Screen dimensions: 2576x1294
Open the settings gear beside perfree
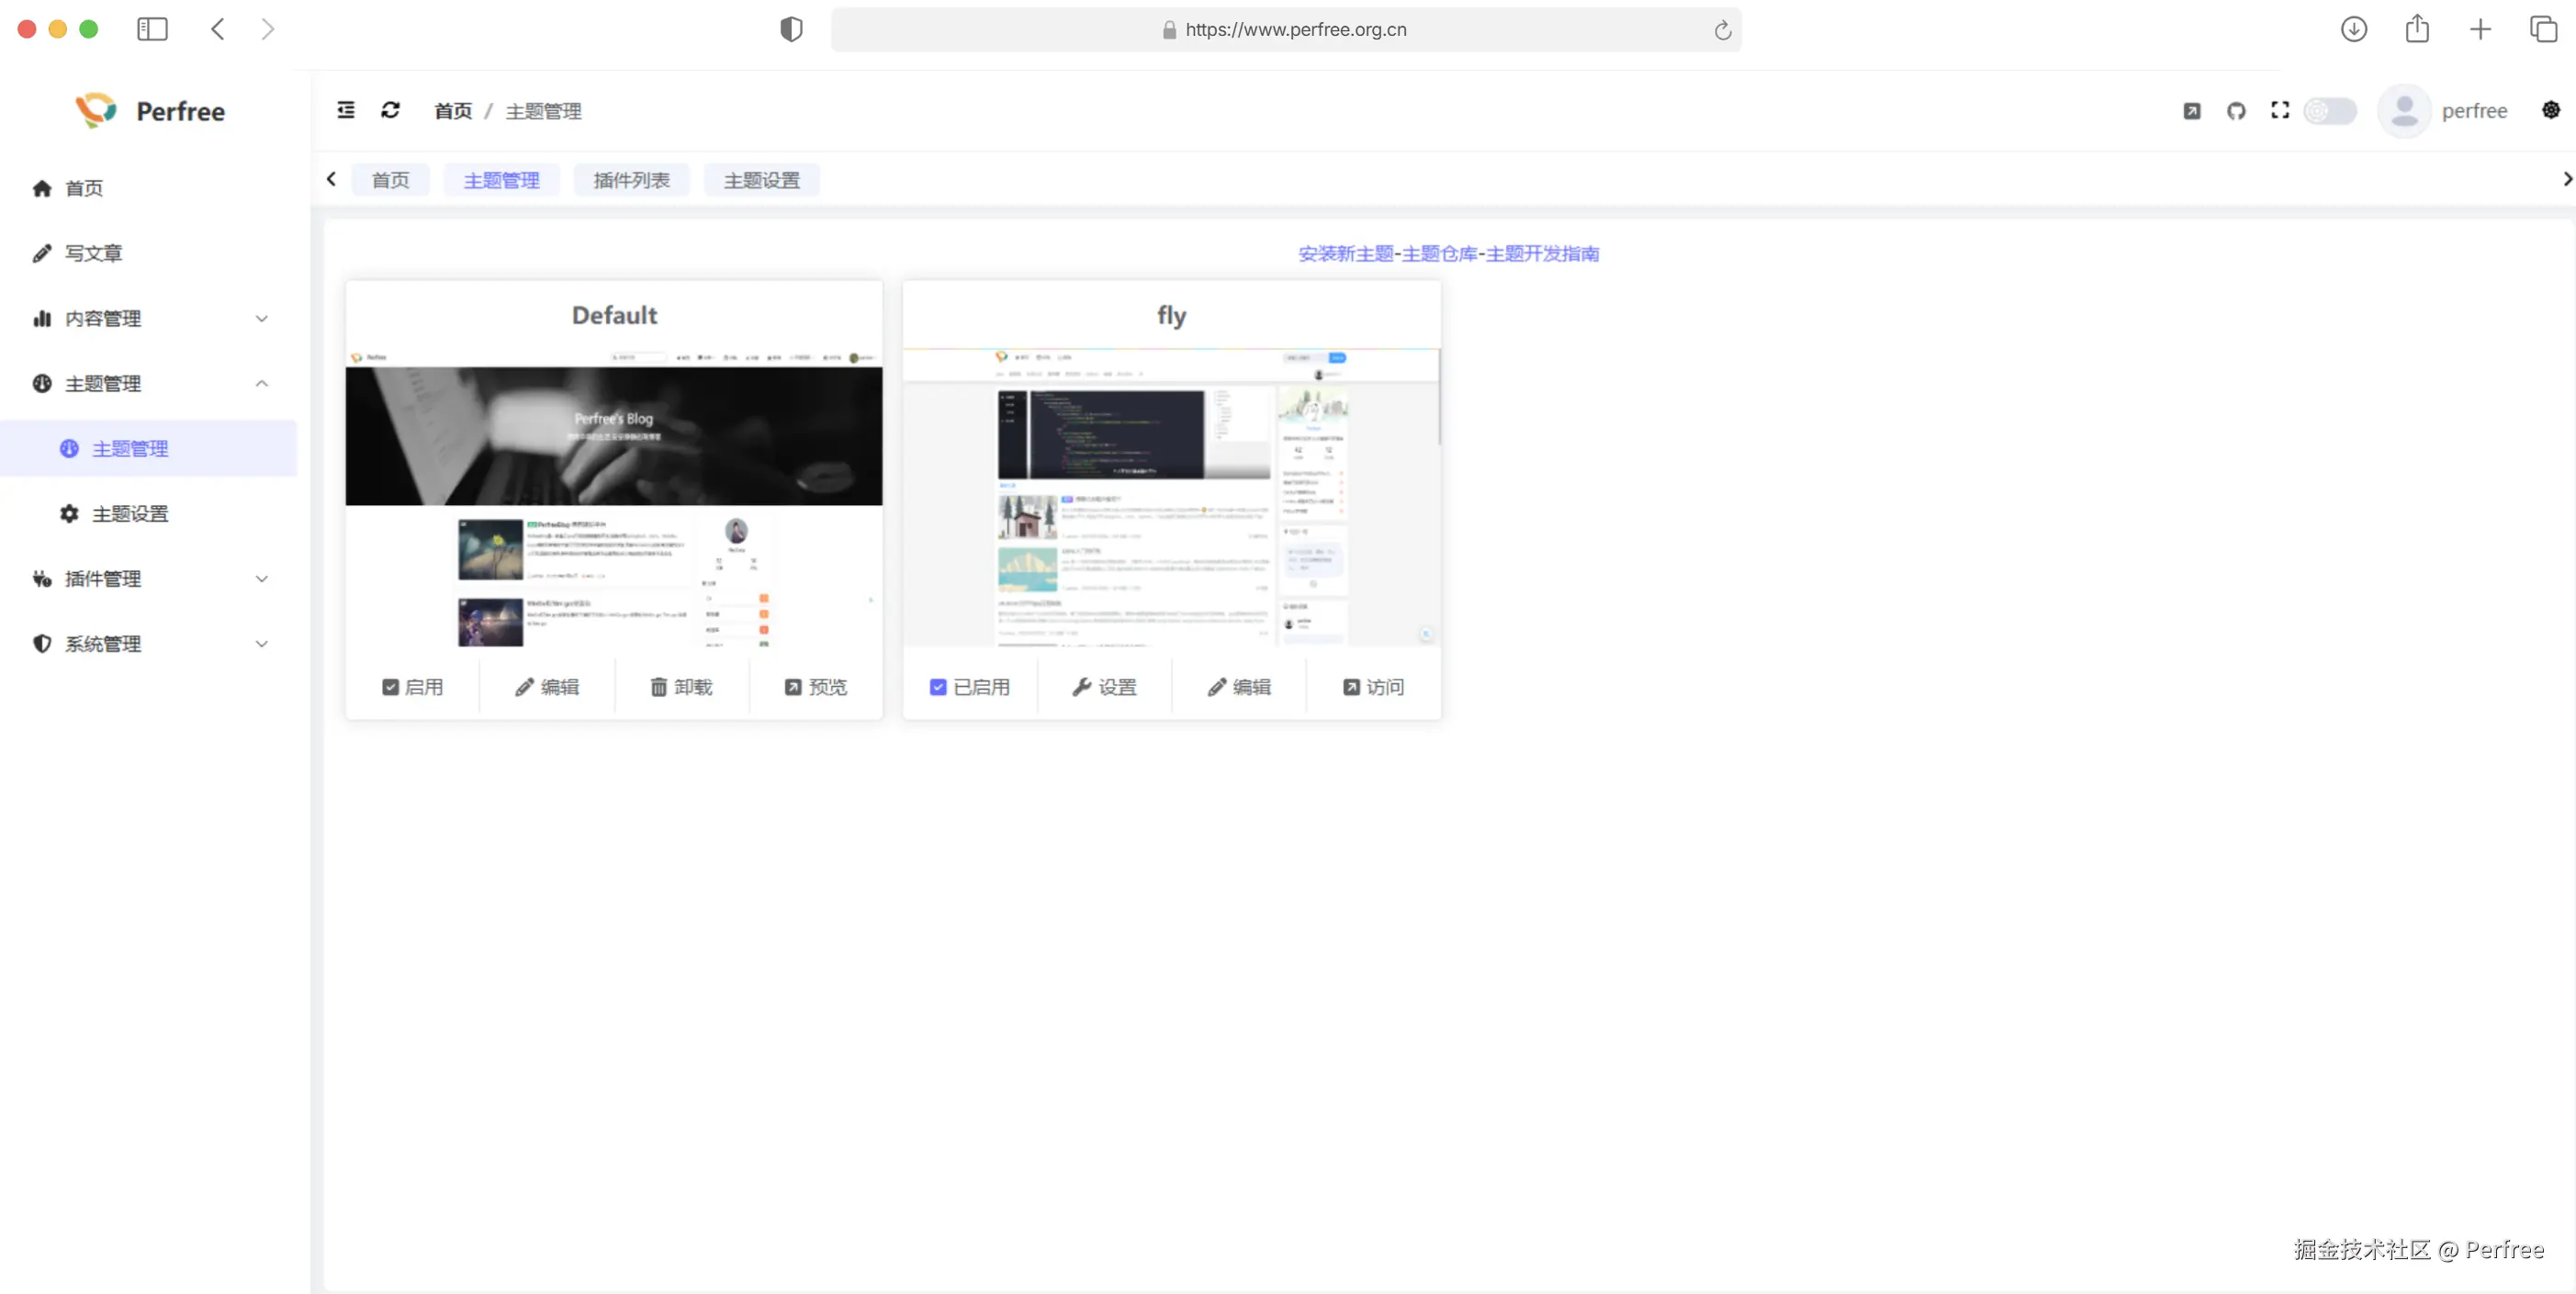pos(2551,110)
